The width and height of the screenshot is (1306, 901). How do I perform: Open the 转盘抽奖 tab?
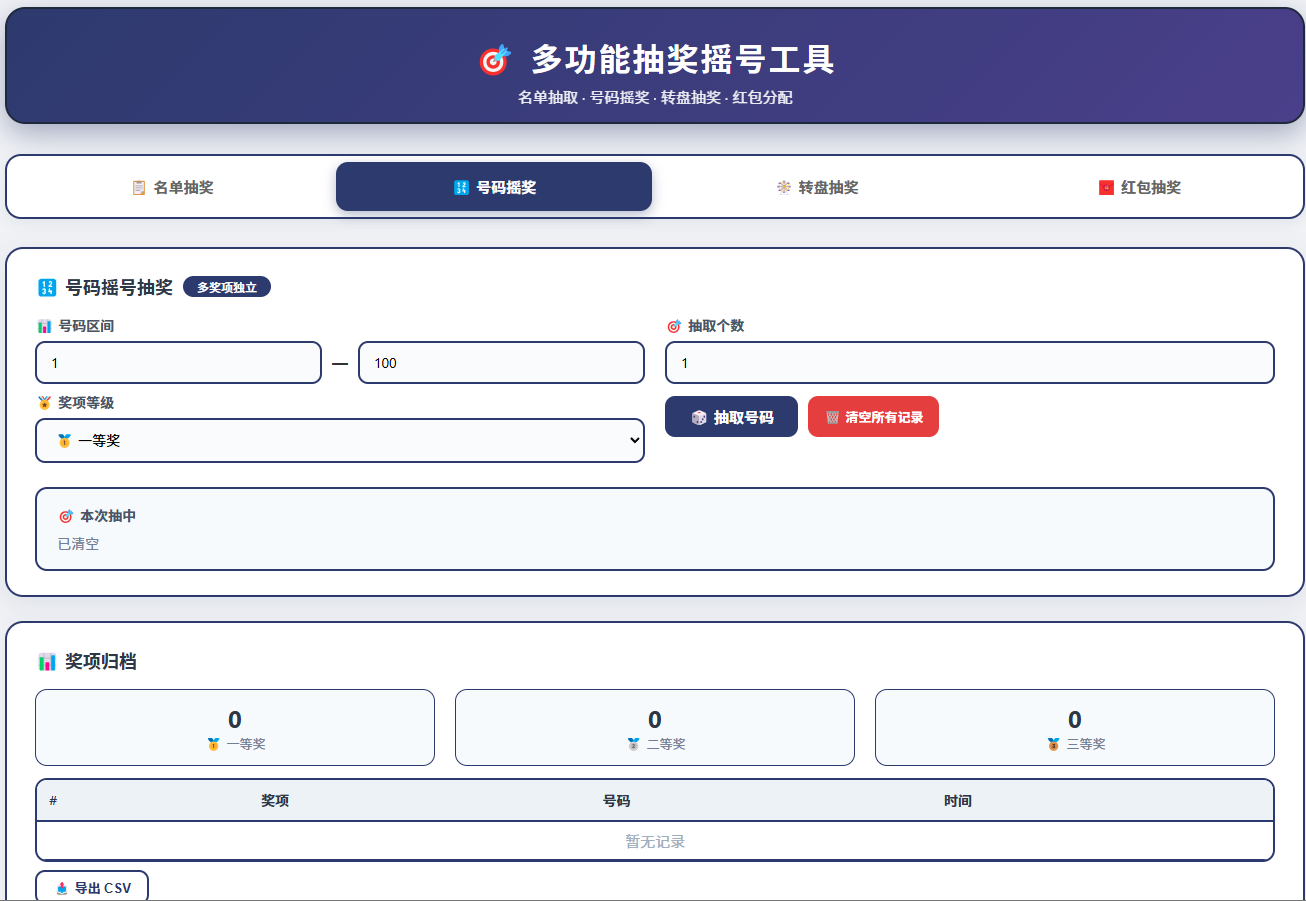click(816, 187)
